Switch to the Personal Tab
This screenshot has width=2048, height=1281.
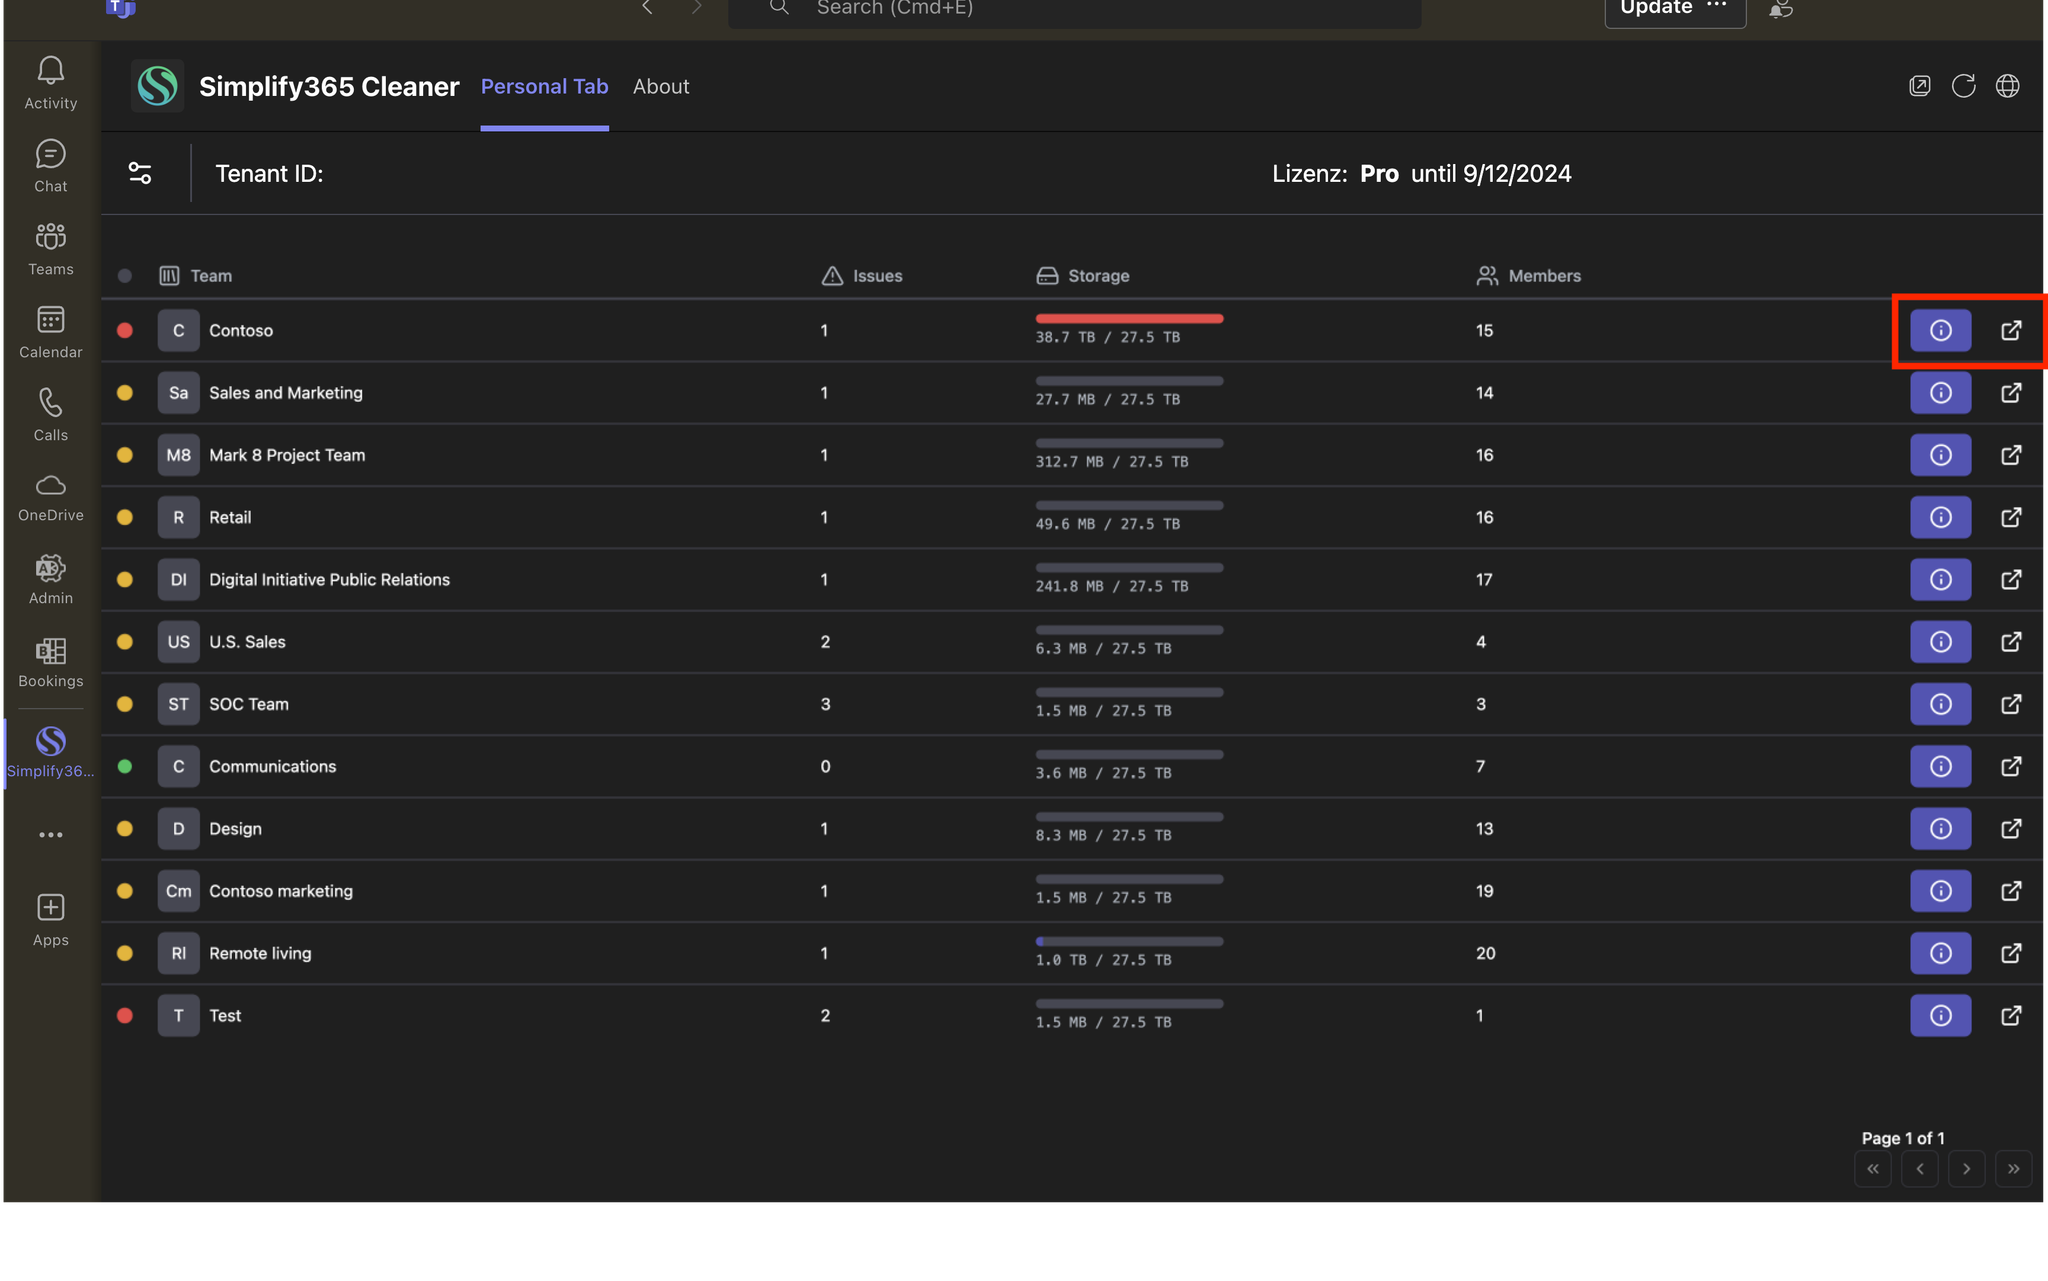point(544,87)
